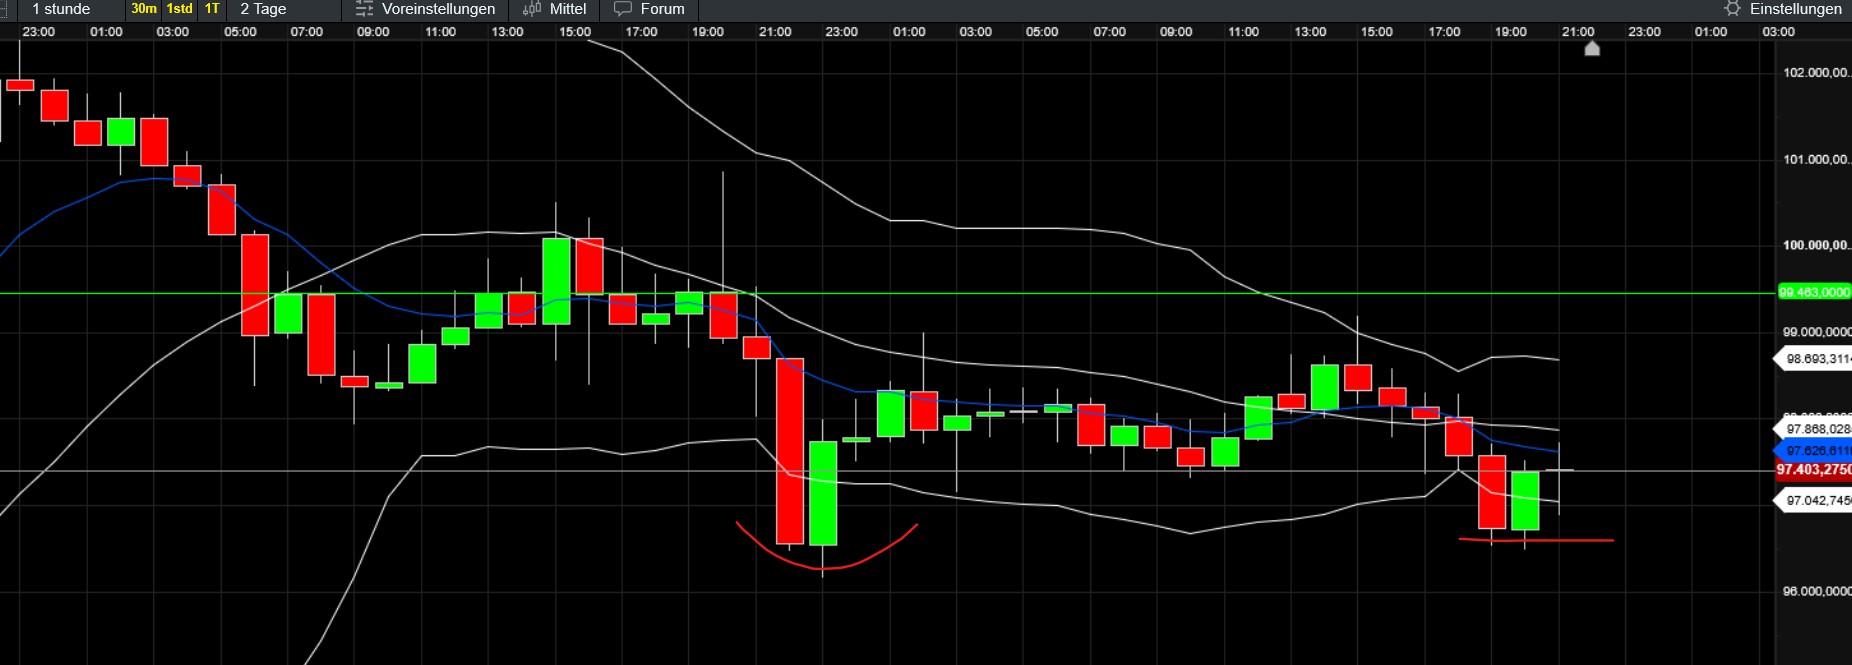
Task: Click the 97.868,028 middle band label
Action: pyautogui.click(x=1814, y=429)
